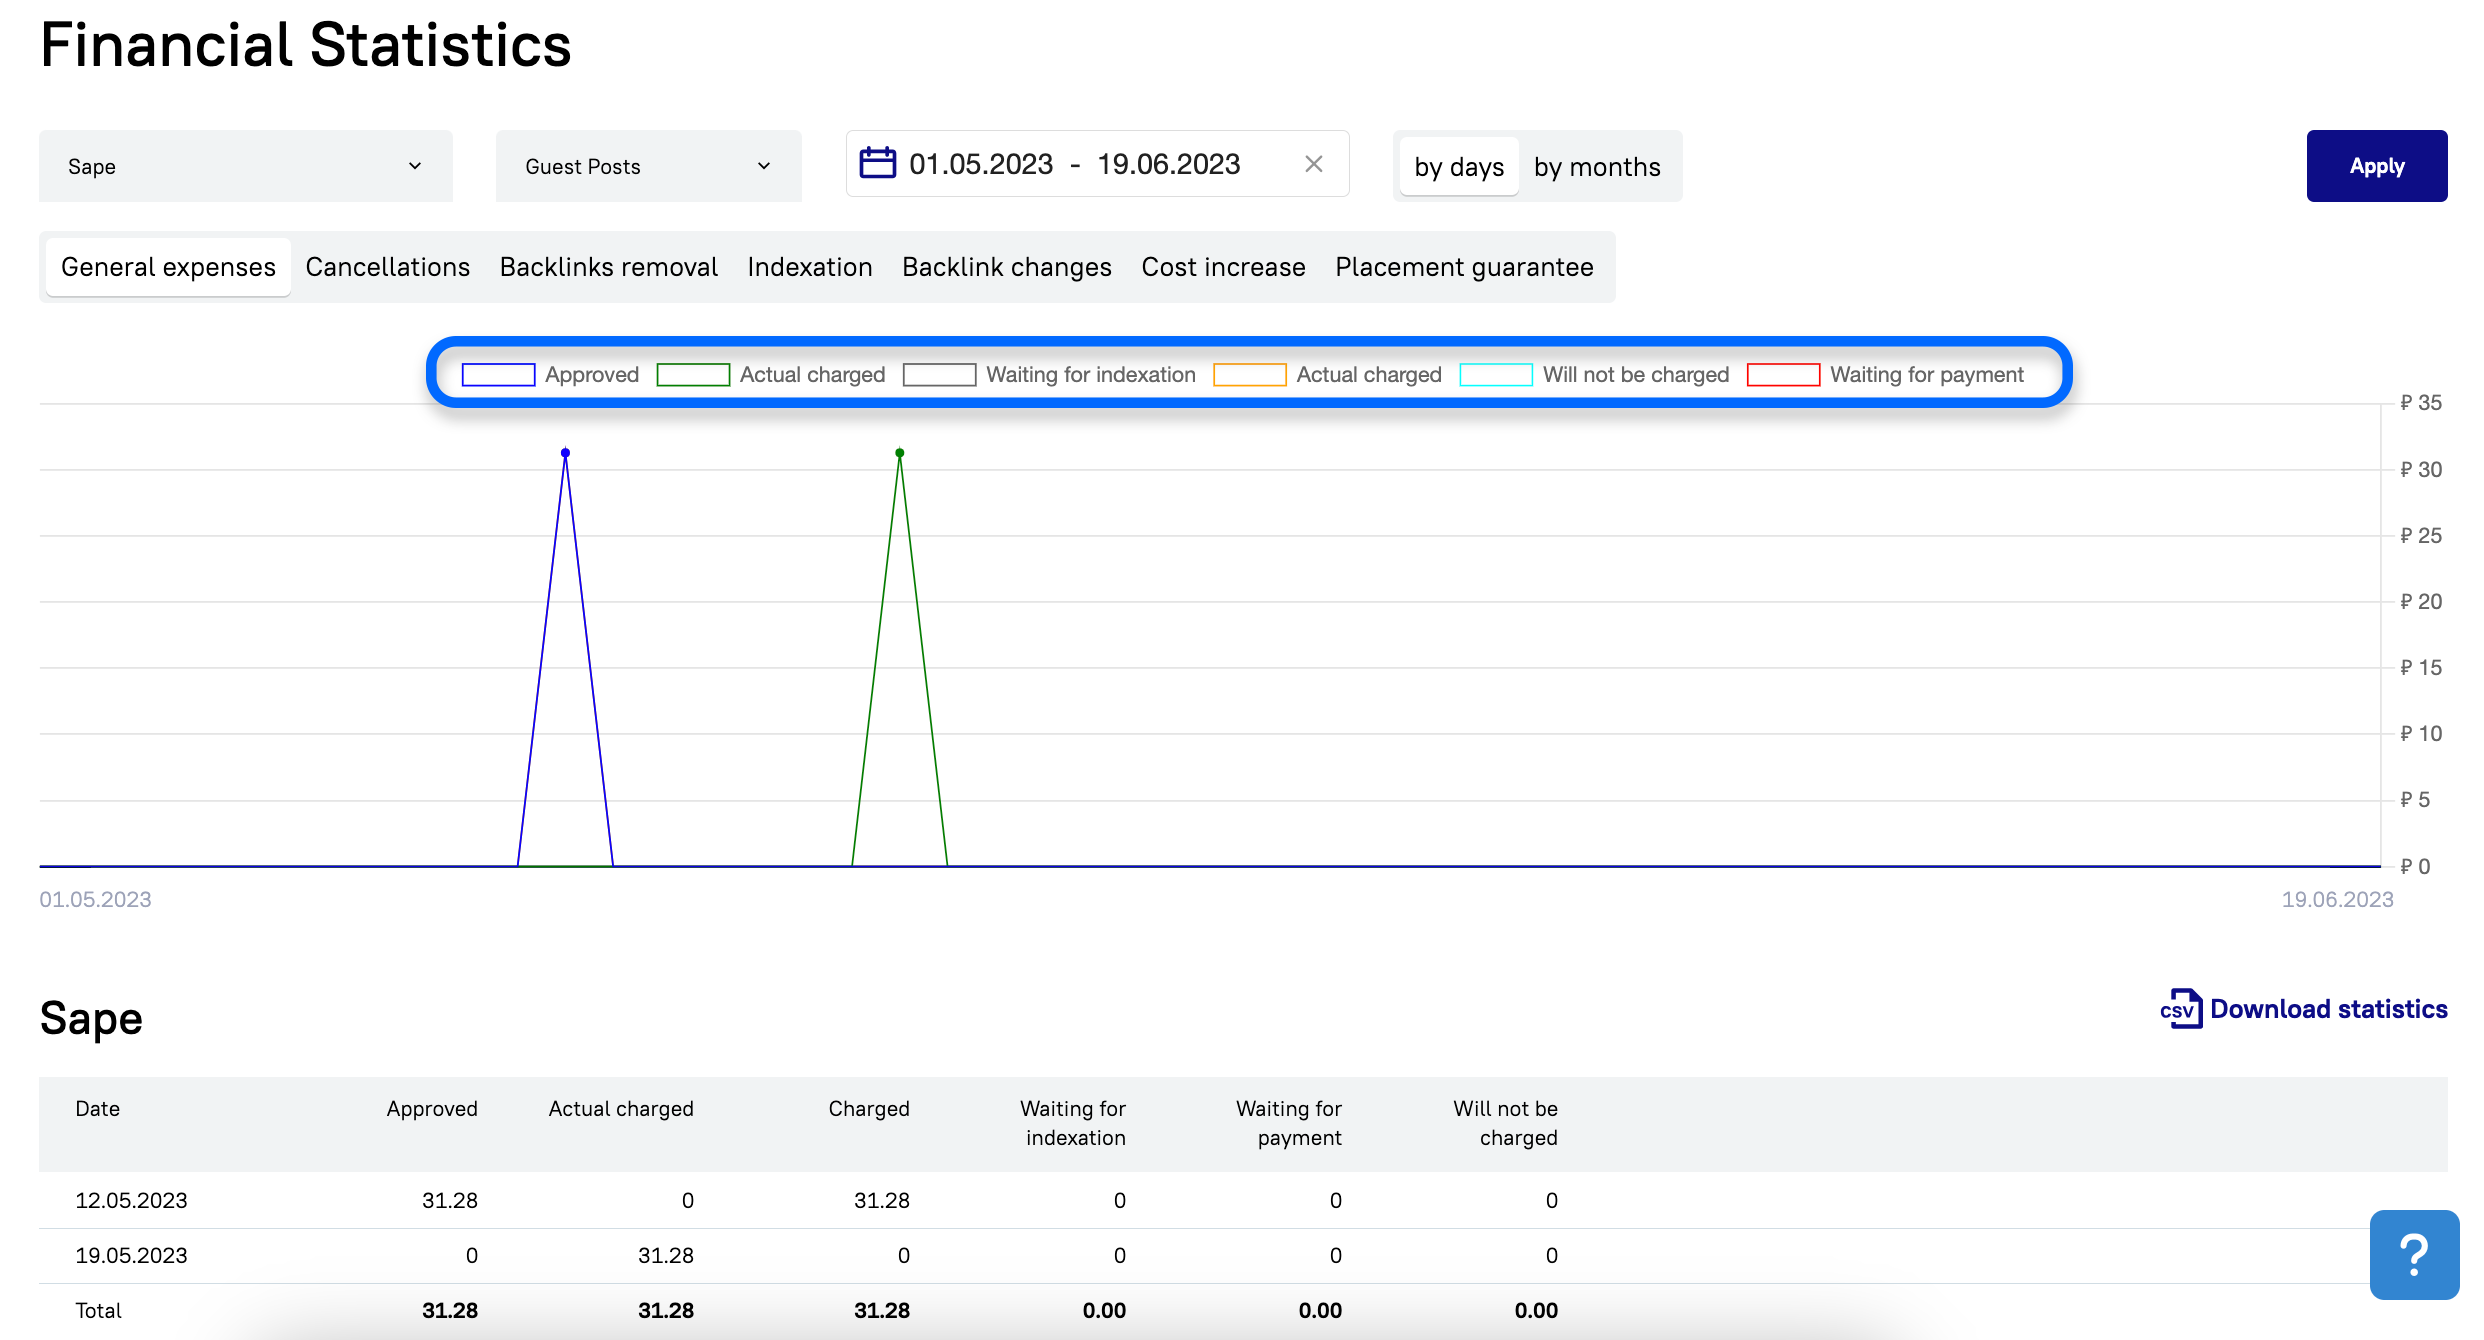Toggle the gray Waiting for indexation swatch

click(x=939, y=375)
